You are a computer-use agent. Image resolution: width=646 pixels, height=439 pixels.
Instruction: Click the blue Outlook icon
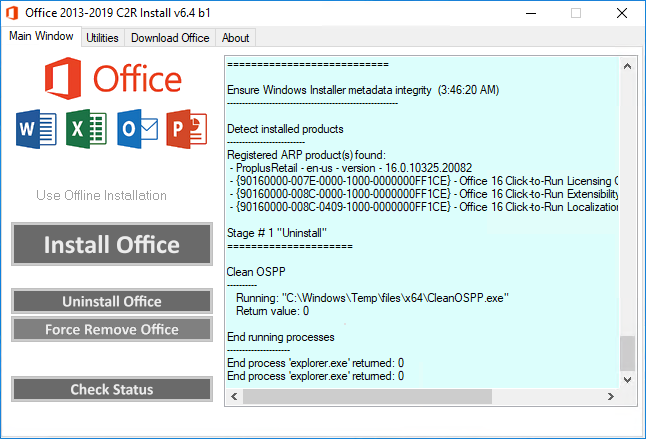pyautogui.click(x=137, y=129)
